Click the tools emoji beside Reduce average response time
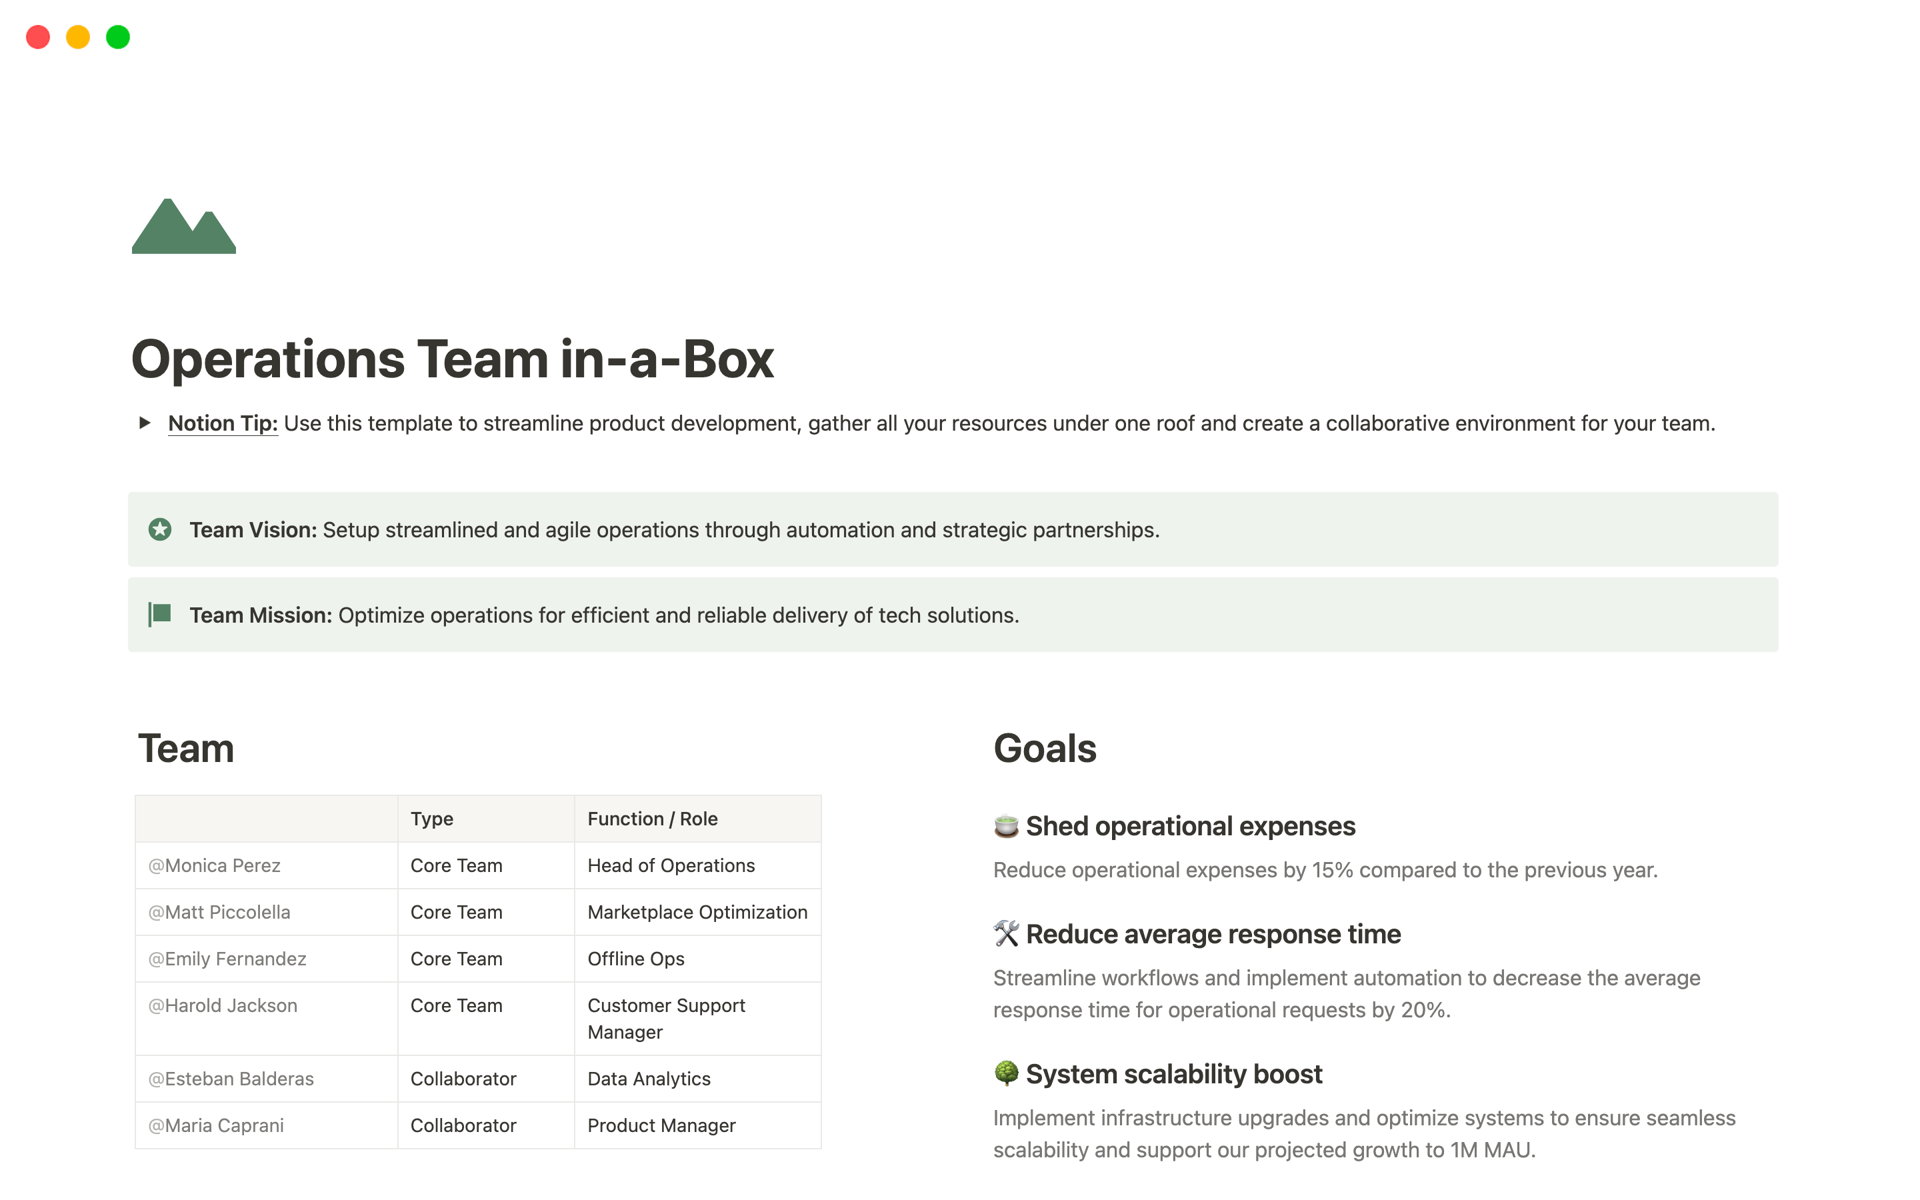The image size is (1920, 1200). 1006,934
